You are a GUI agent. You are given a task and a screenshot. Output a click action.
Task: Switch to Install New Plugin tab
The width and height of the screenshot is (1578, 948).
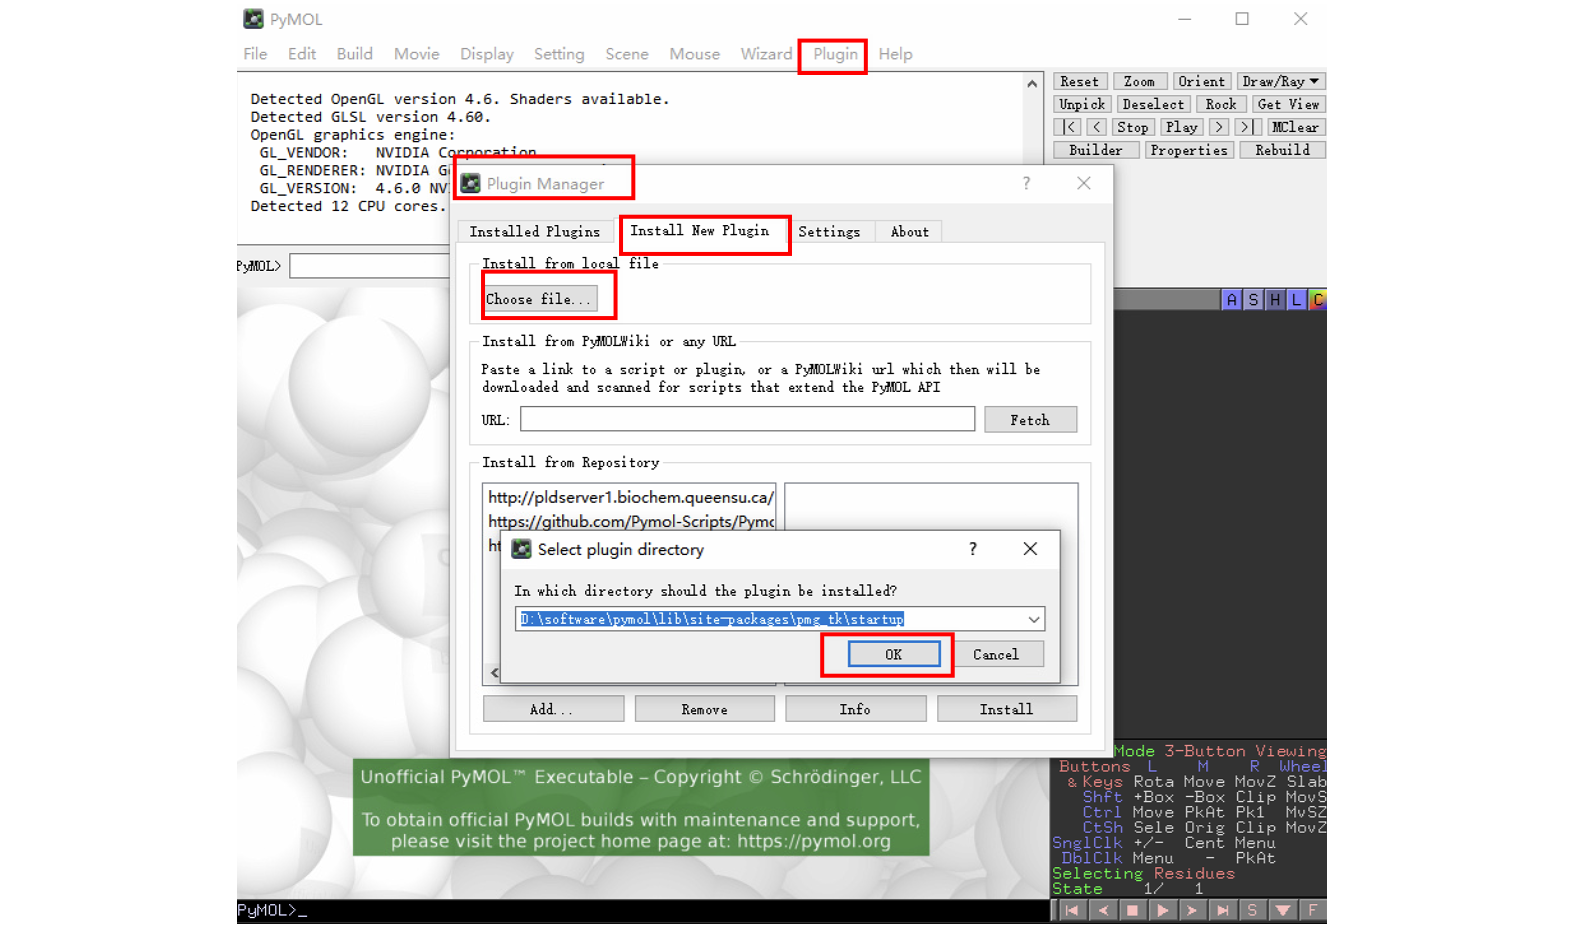click(x=700, y=230)
